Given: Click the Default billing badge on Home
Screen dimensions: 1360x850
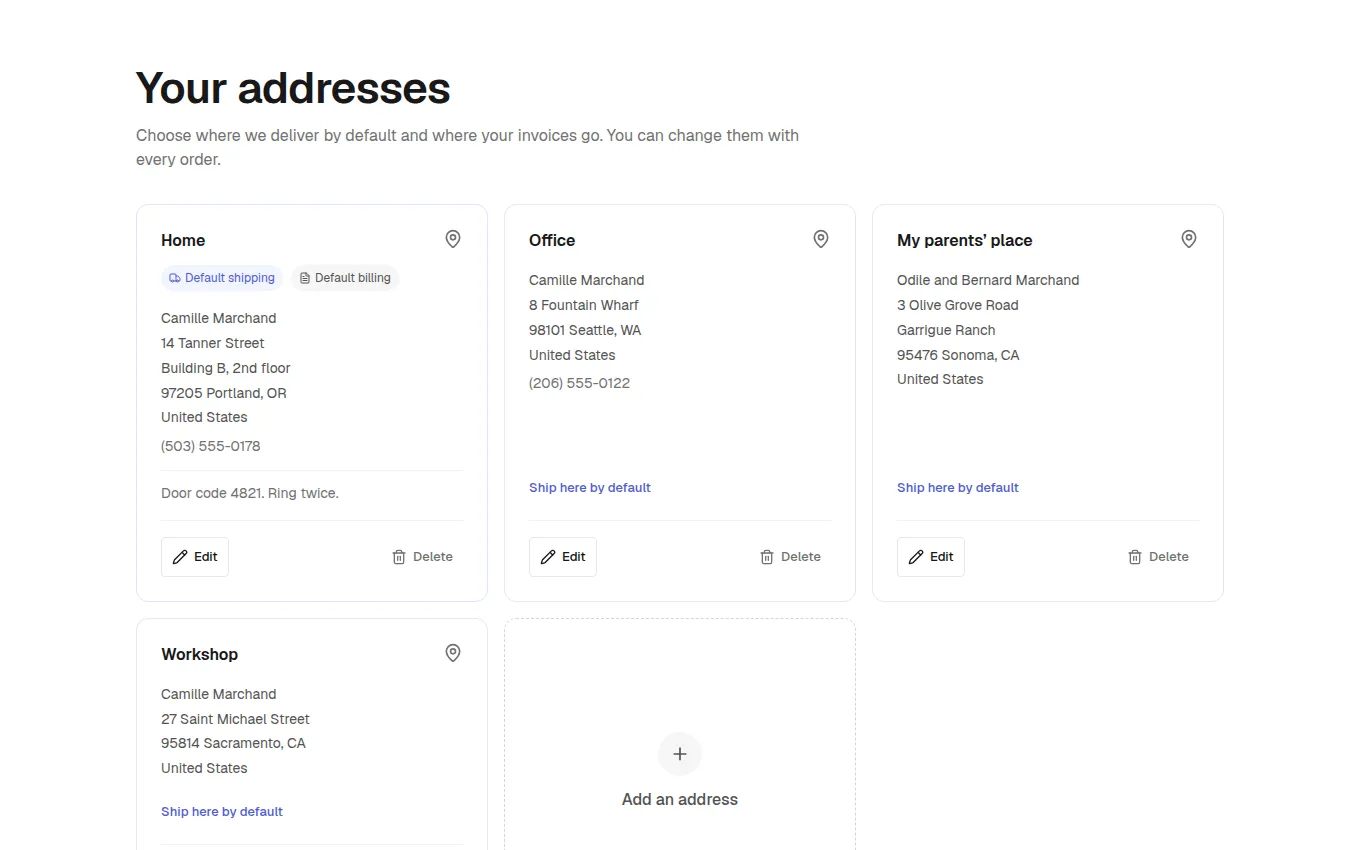Looking at the screenshot, I should coord(345,278).
